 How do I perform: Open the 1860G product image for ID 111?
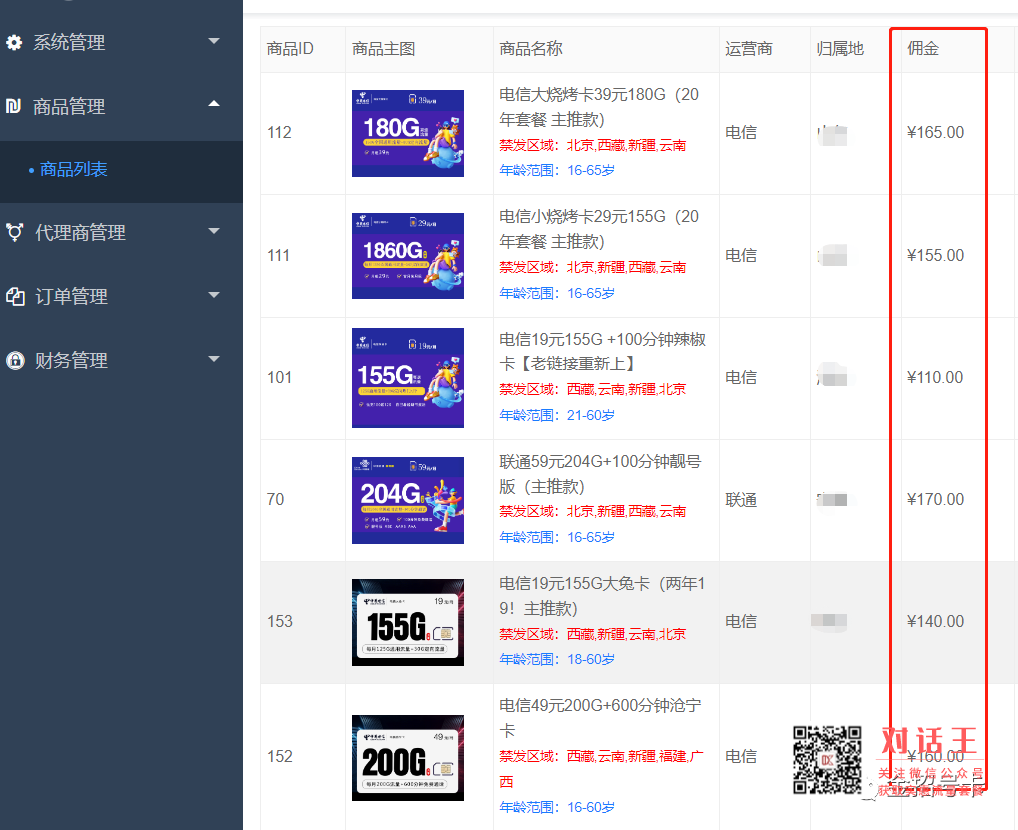(x=408, y=256)
